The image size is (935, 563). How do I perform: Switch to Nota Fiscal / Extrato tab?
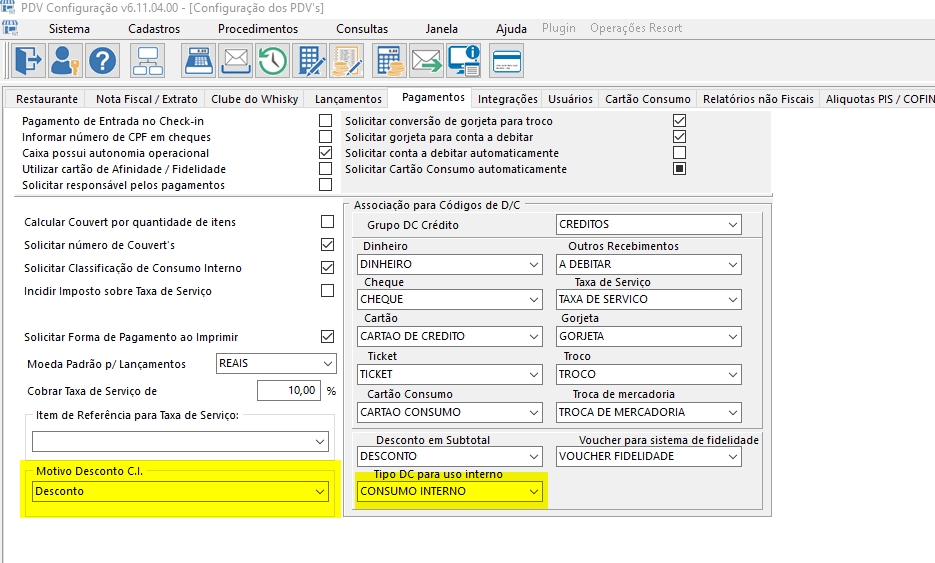[x=147, y=99]
